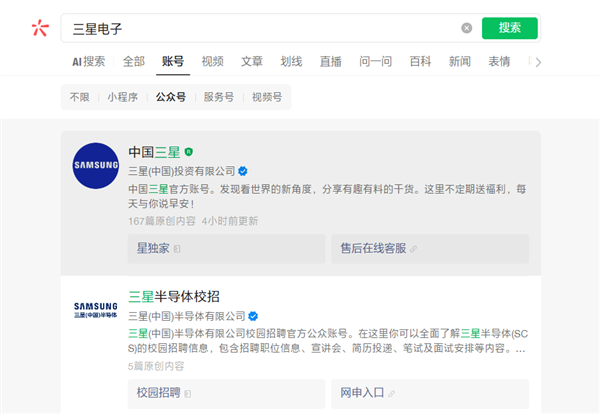Click the green shield badge beside 中国三星
This screenshot has height=414, width=600.
pyautogui.click(x=189, y=152)
